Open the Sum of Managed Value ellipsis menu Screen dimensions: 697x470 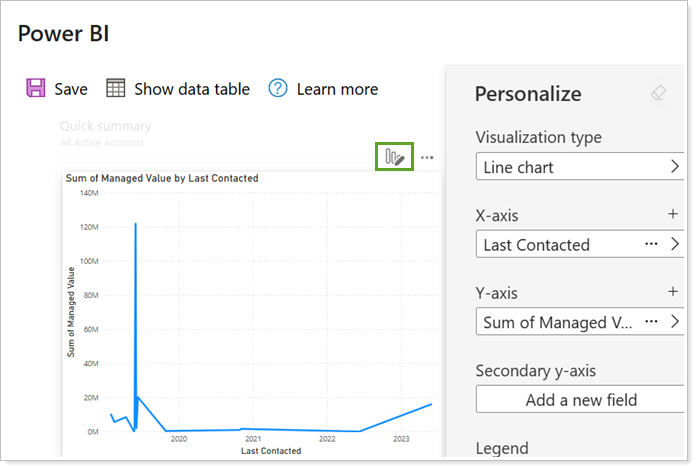pos(651,321)
